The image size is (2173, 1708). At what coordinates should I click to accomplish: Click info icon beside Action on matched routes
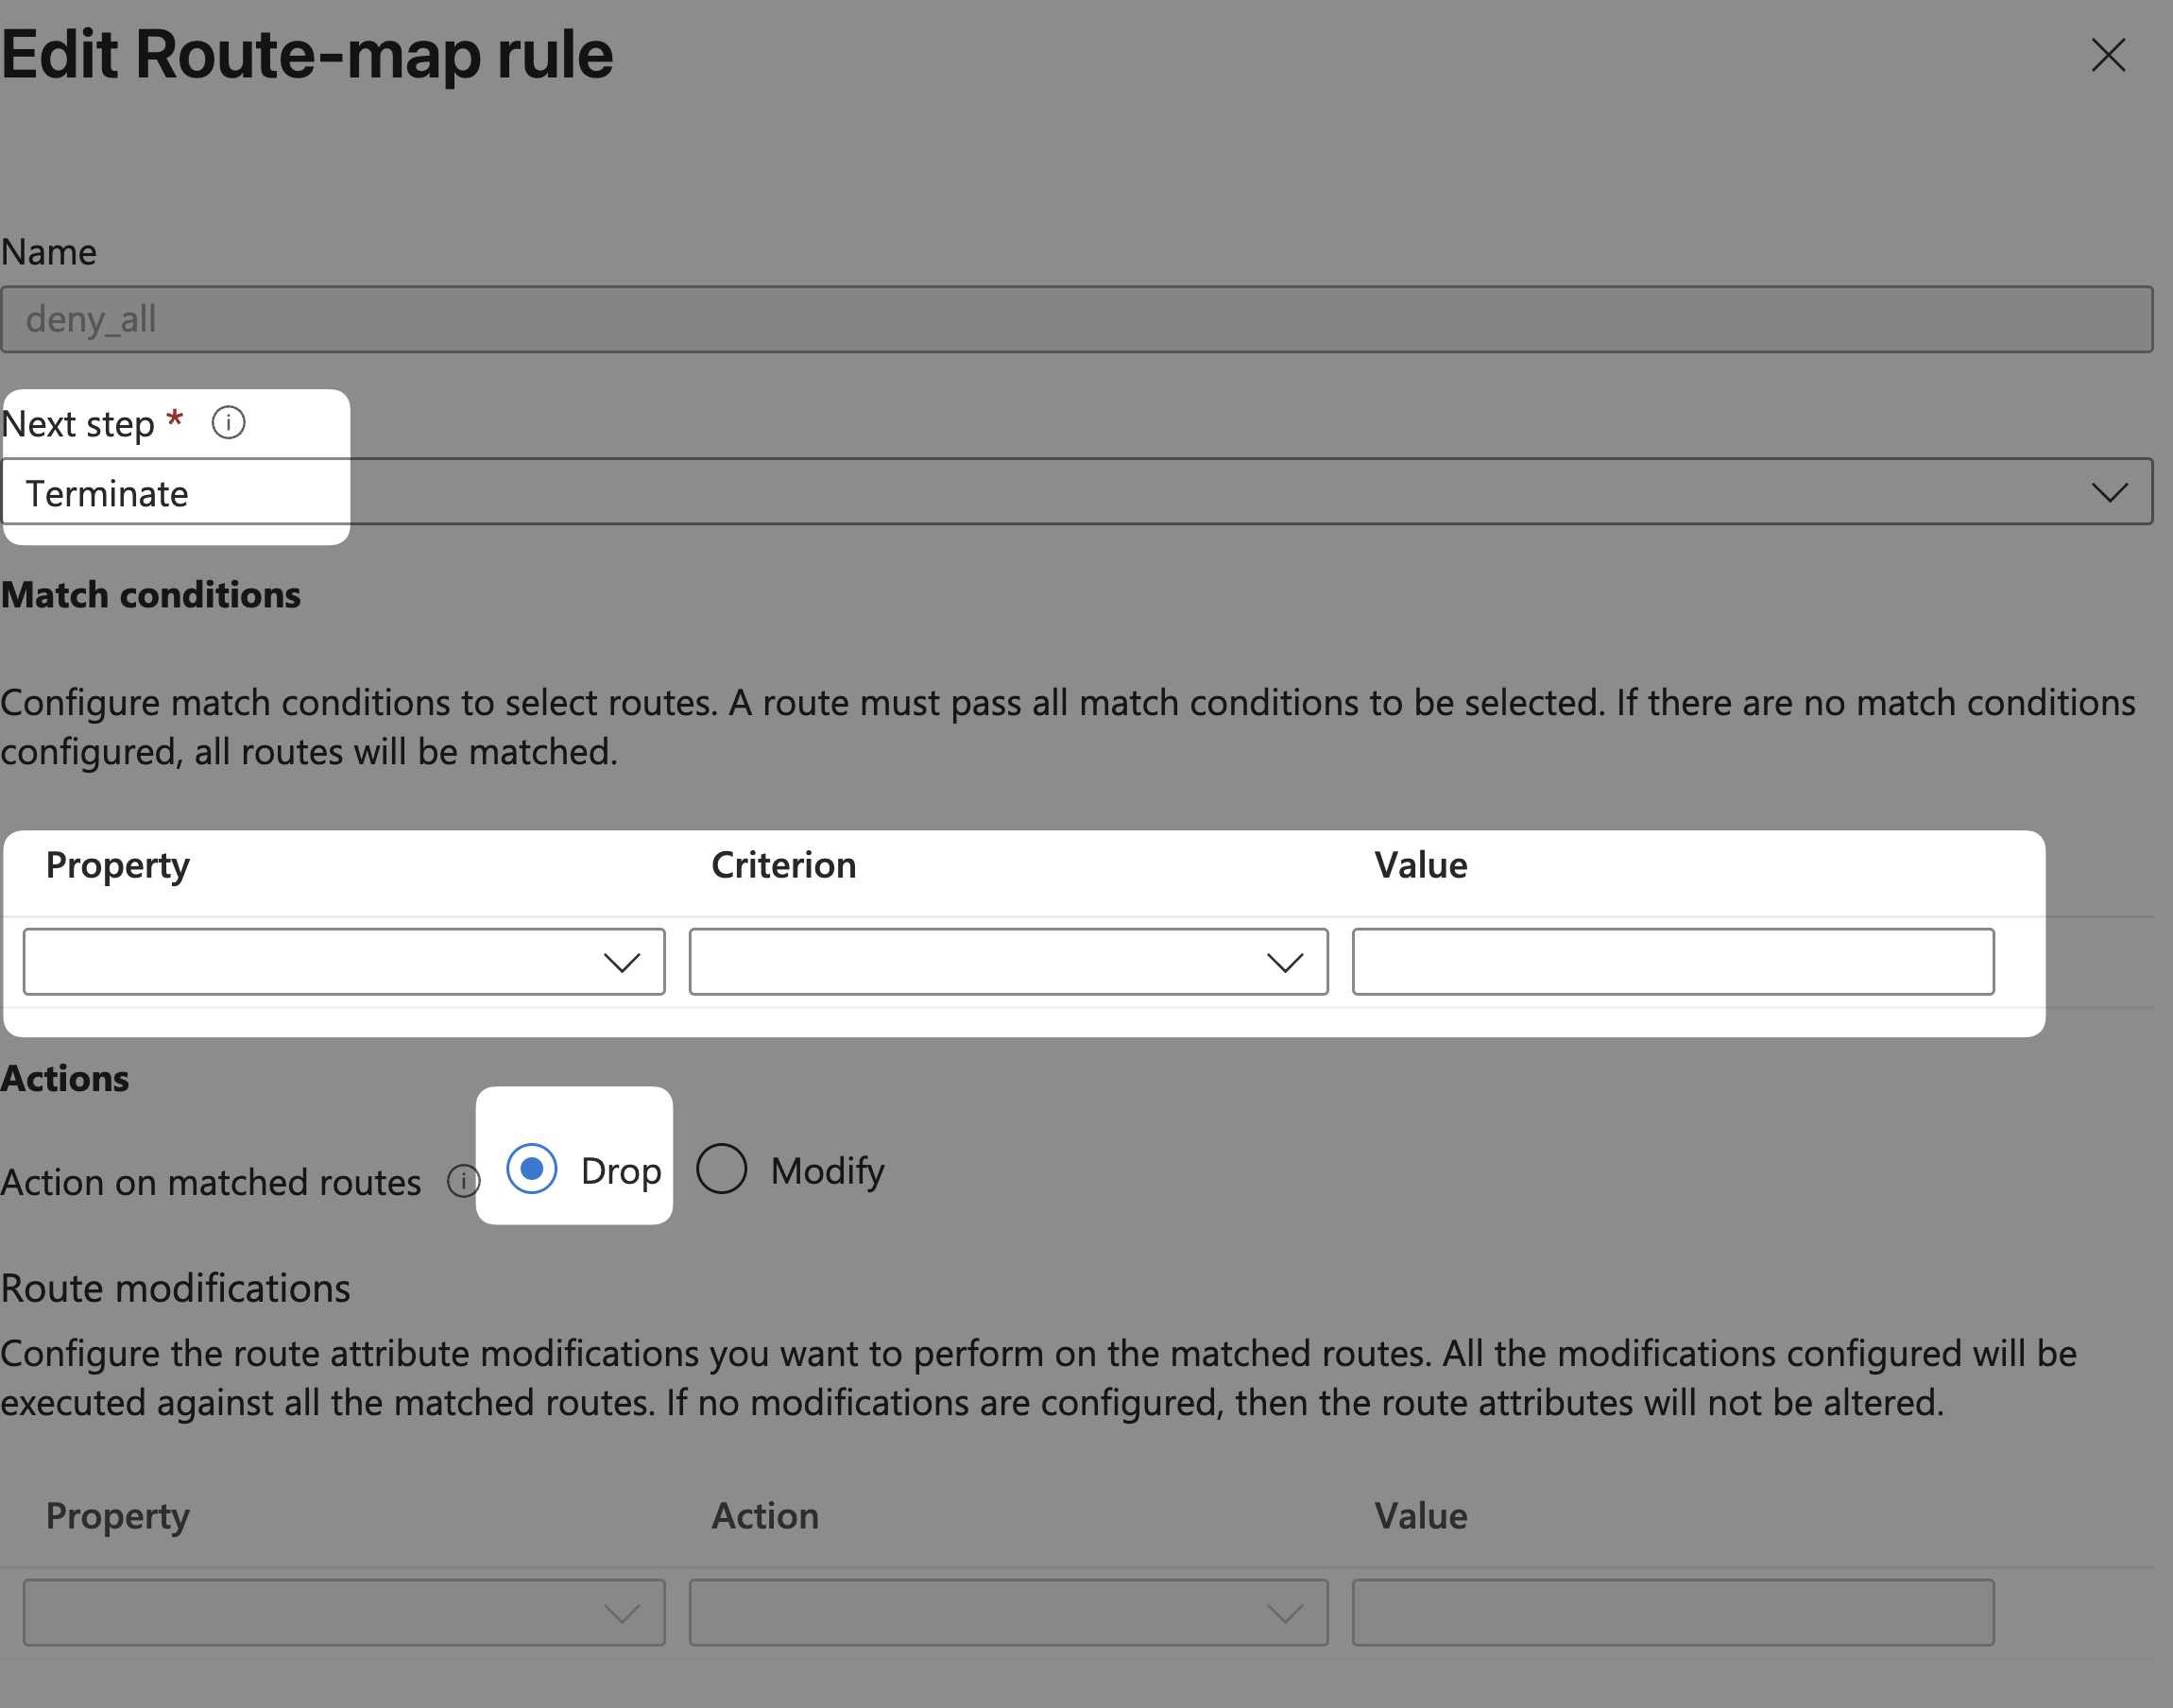coord(463,1181)
